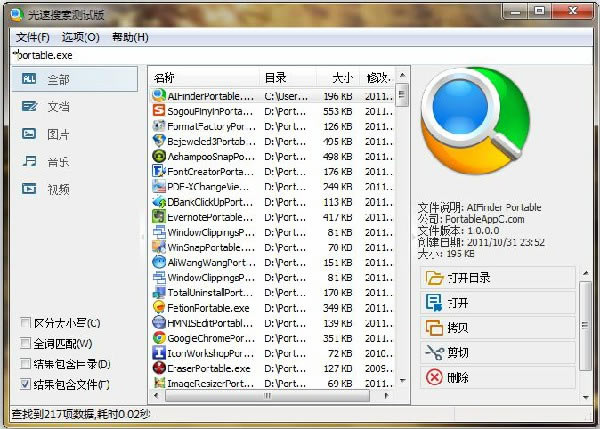Click the horizontal scrollbar thumb of results

click(267, 395)
